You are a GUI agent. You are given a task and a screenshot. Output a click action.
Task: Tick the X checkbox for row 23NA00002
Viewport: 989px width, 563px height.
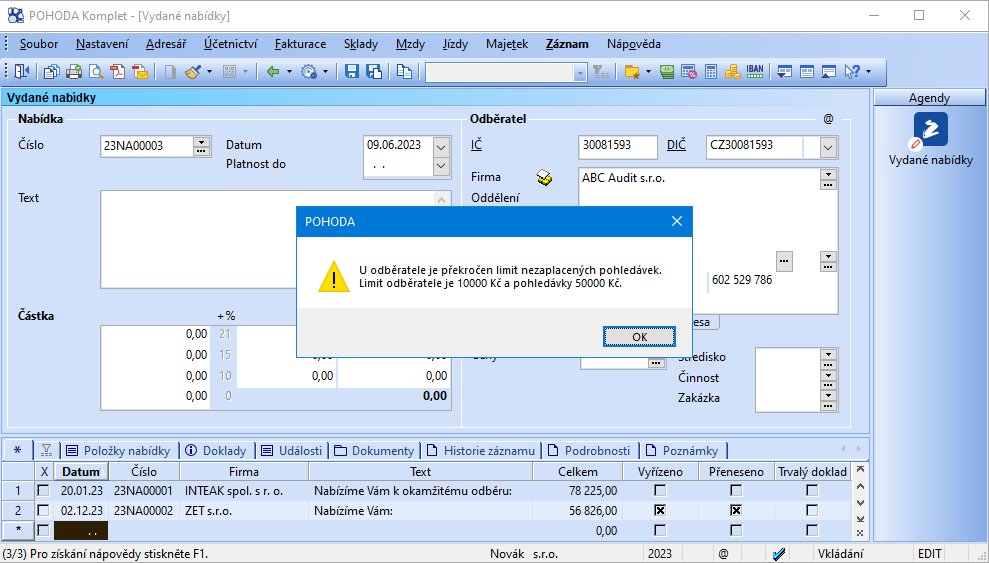[x=43, y=511]
